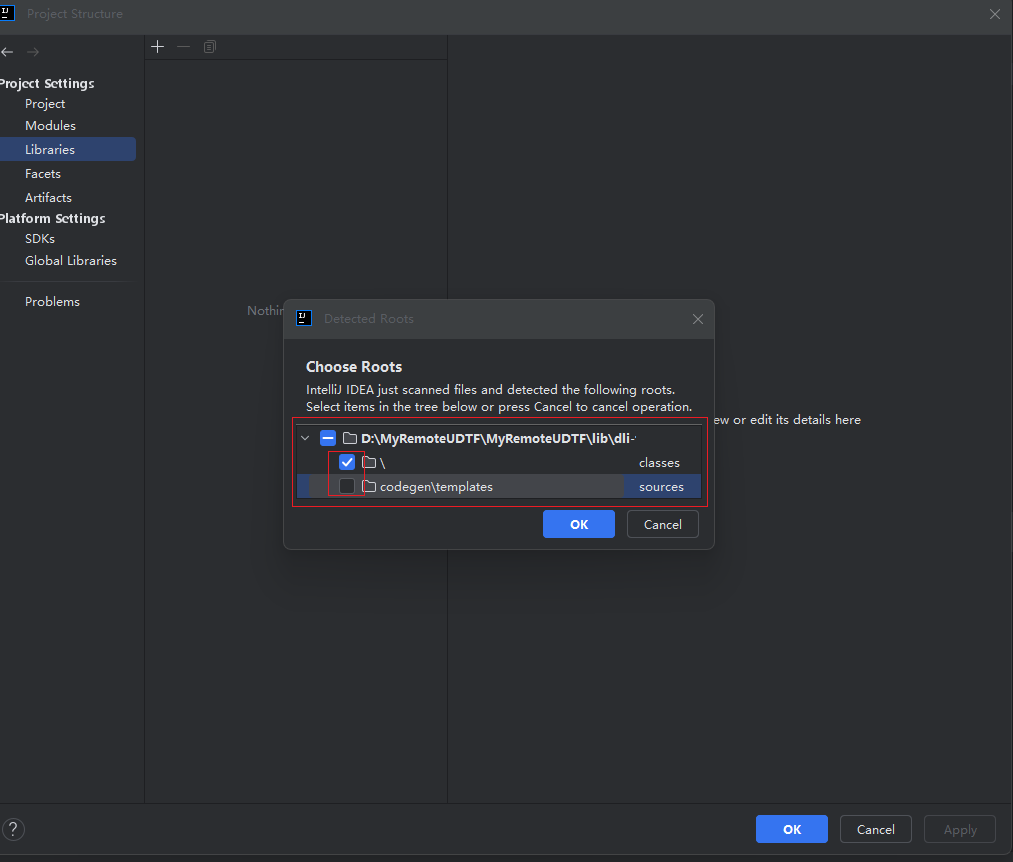Collapse the D:\MyRemoteUDTF tree node
The image size is (1013, 862).
[306, 439]
